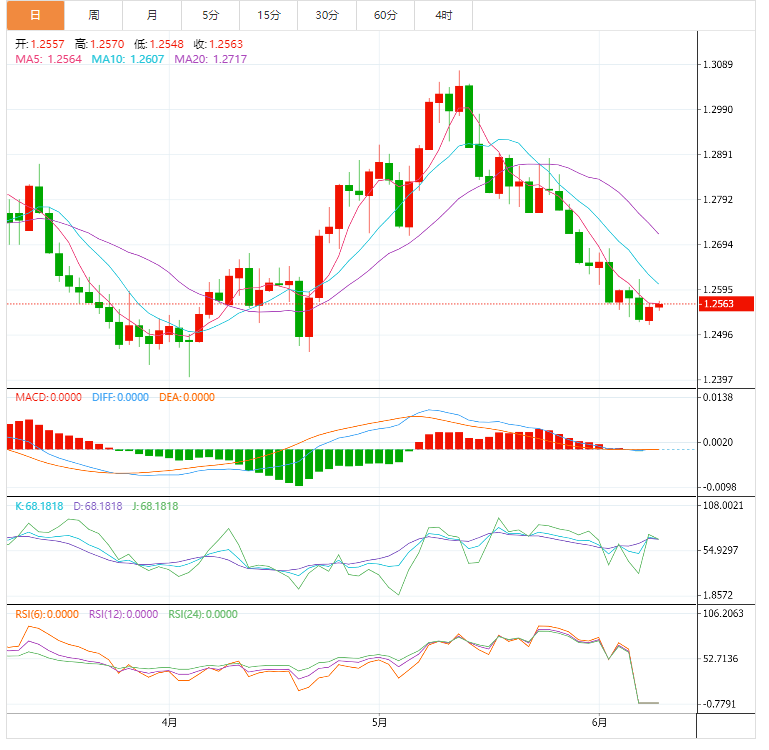Click the 6月 date axis label
Viewport: 769px width, 750px height.
599,721
